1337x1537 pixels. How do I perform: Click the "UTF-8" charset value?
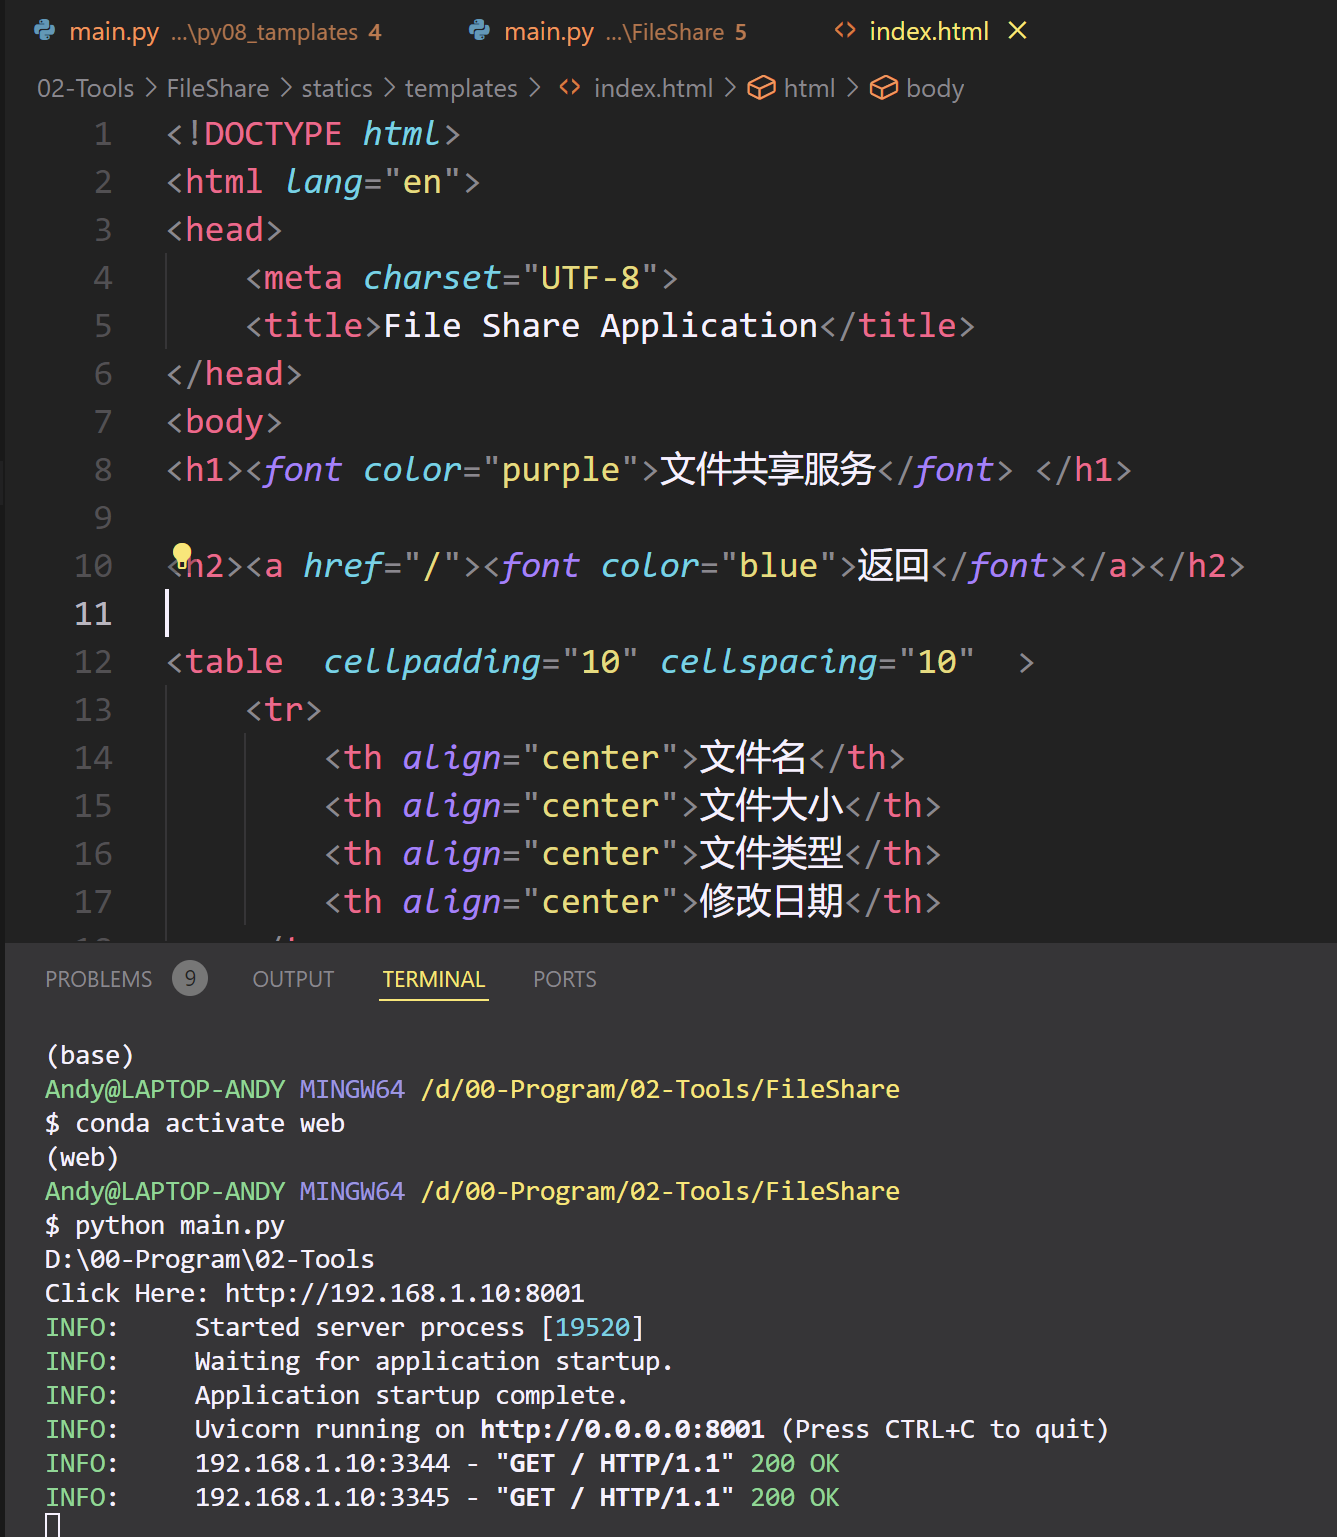(590, 278)
